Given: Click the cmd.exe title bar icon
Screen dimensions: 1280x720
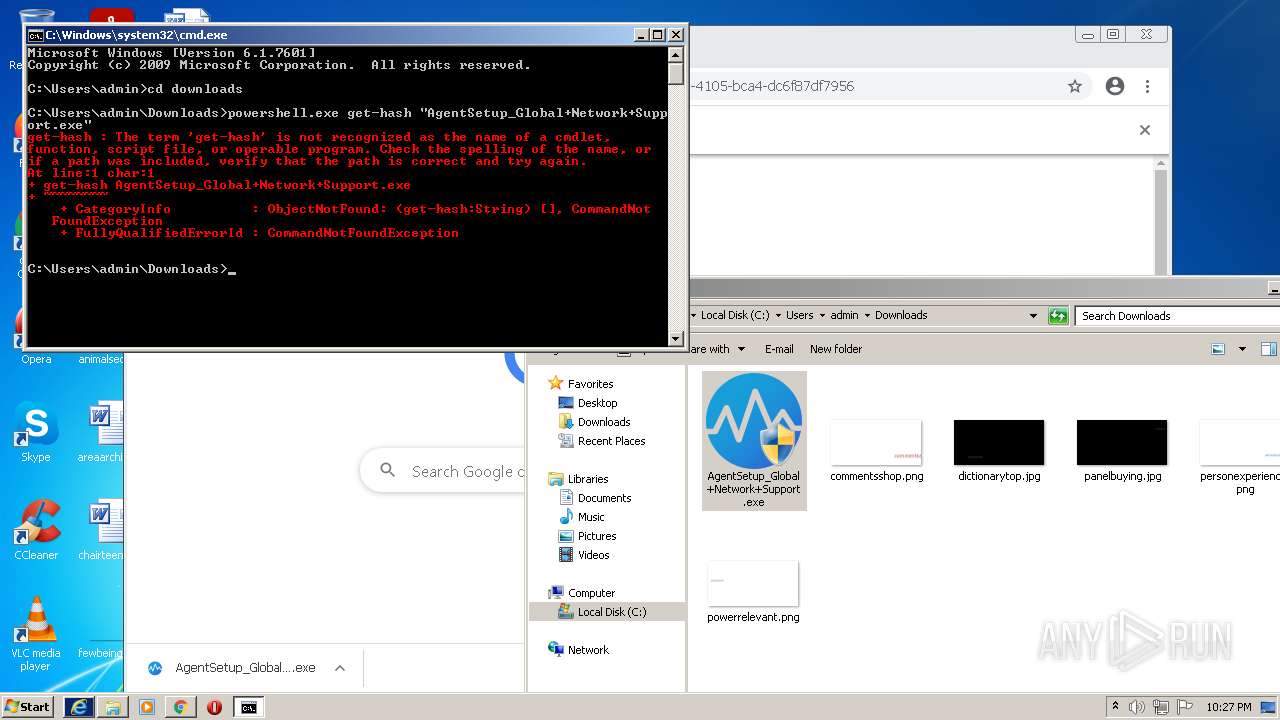Looking at the screenshot, I should pos(36,35).
